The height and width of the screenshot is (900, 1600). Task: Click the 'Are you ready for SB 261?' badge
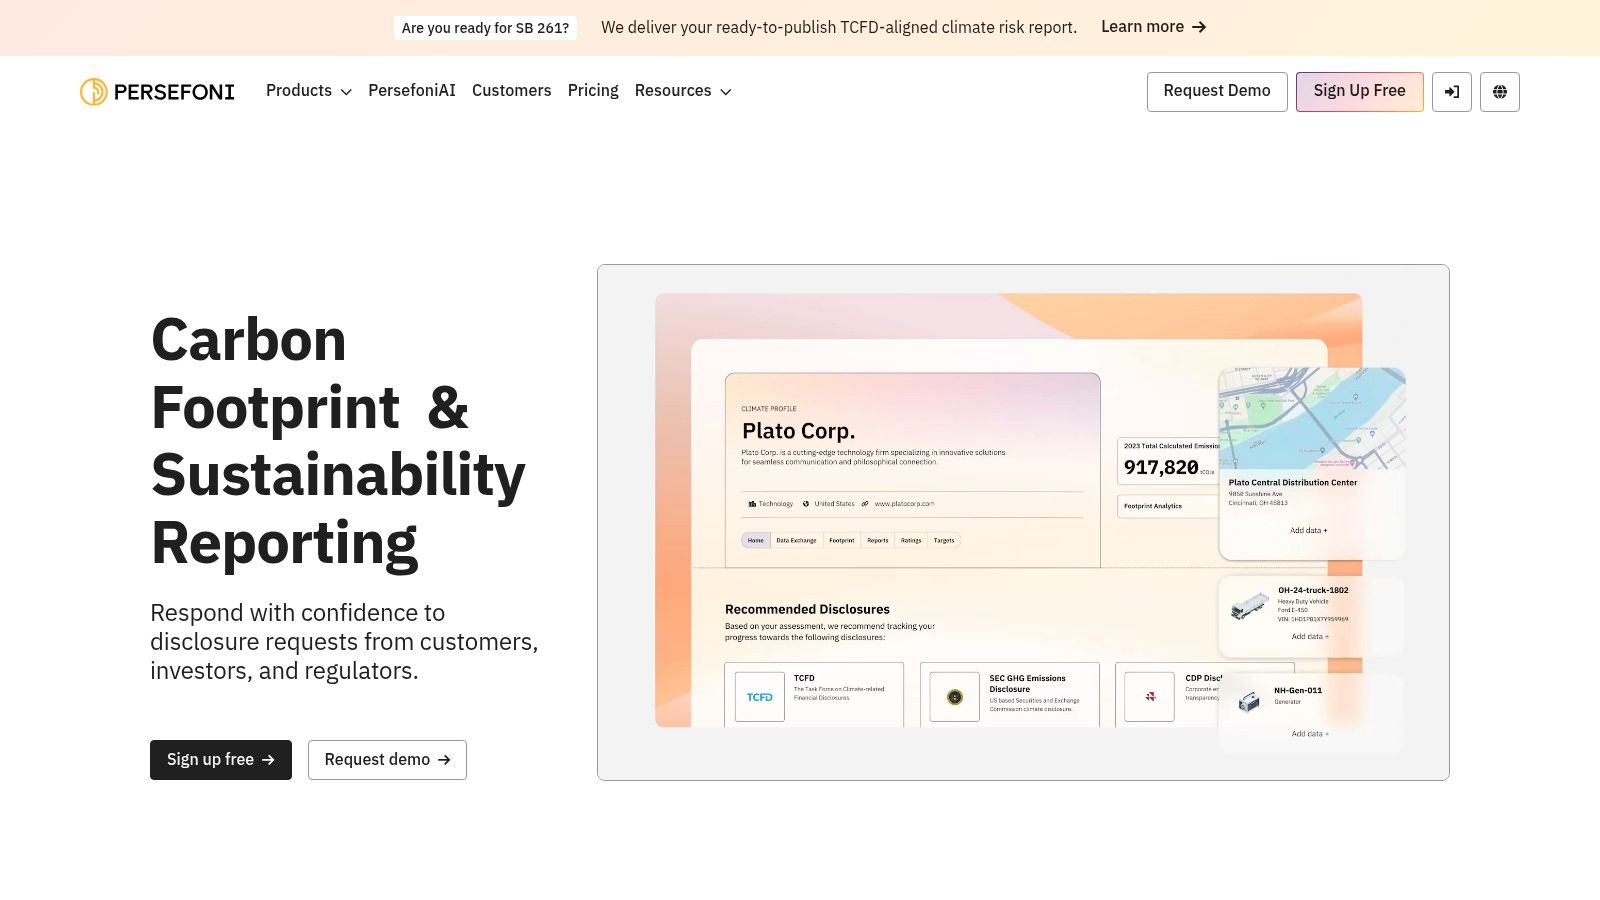pyautogui.click(x=485, y=28)
